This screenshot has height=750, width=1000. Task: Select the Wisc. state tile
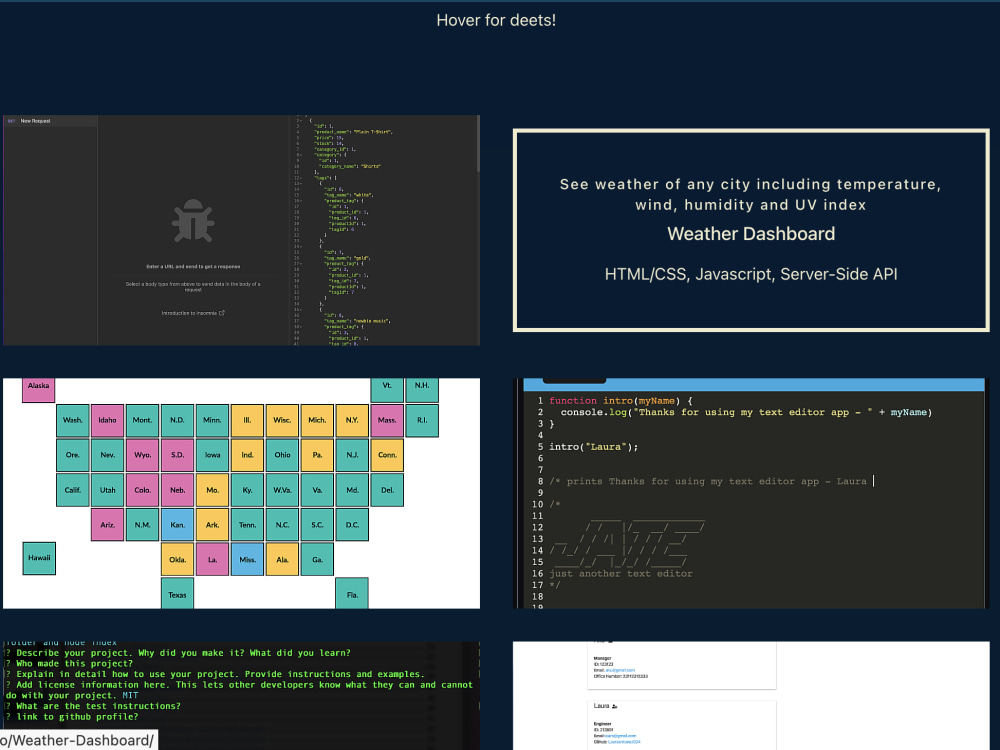coord(283,420)
